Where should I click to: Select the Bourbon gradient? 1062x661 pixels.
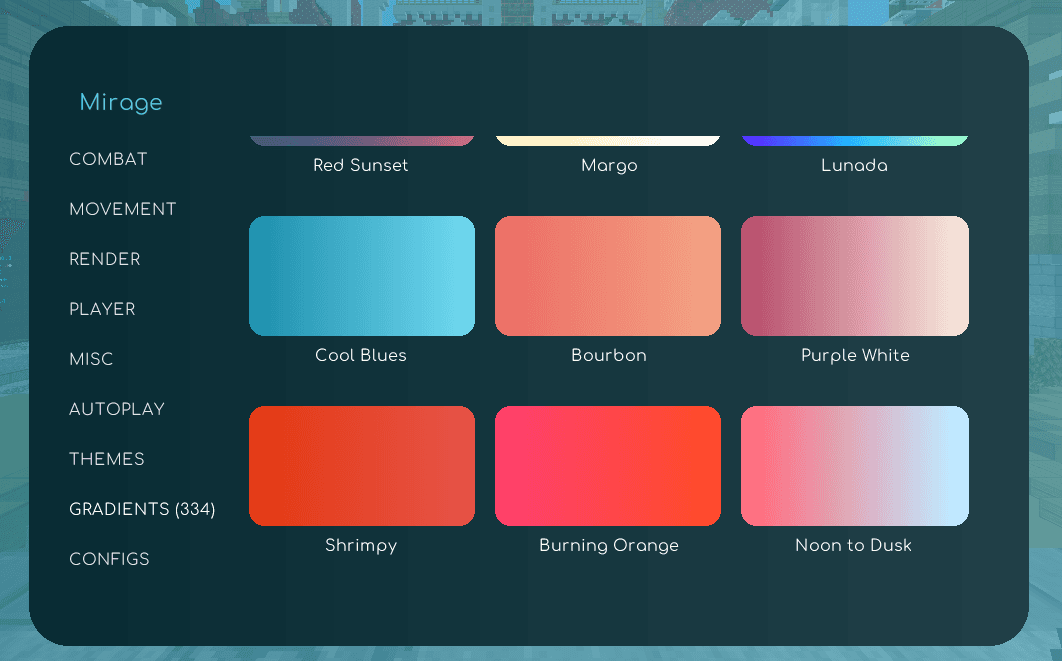pos(607,276)
